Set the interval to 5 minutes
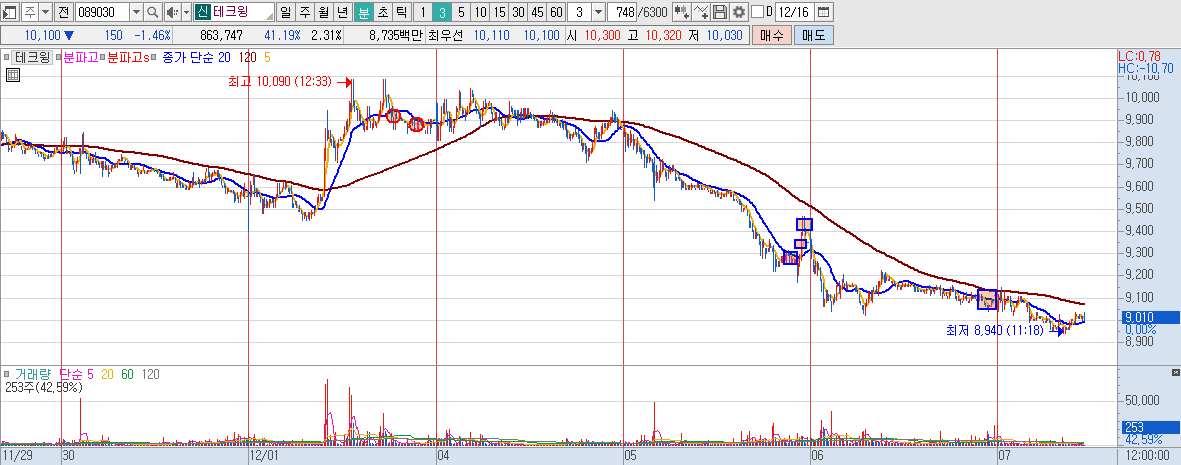Viewport: 1181px width, 465px height. click(461, 12)
